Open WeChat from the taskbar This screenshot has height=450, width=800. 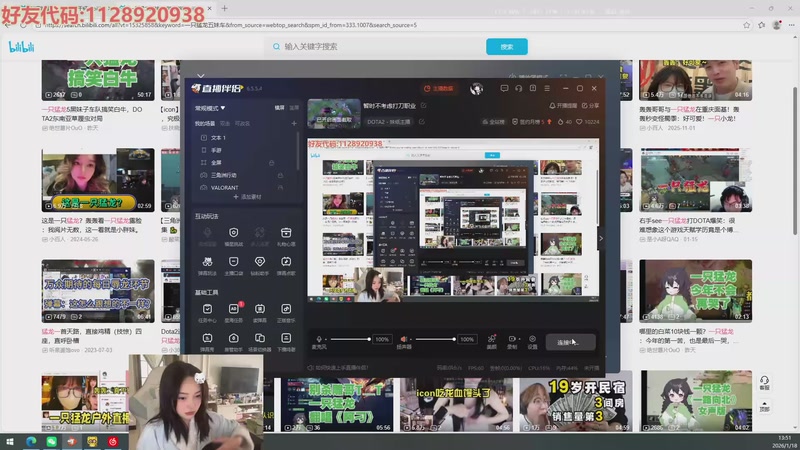(51, 442)
